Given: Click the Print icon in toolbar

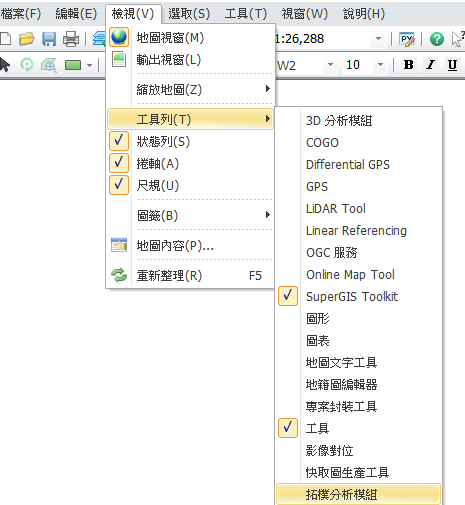Looking at the screenshot, I should [71, 39].
